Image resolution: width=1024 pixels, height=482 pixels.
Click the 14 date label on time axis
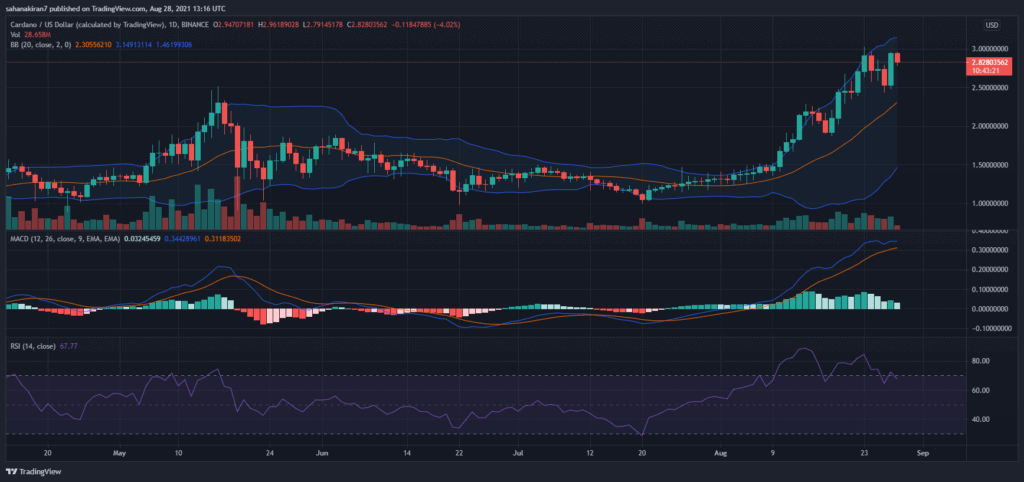coord(407,452)
